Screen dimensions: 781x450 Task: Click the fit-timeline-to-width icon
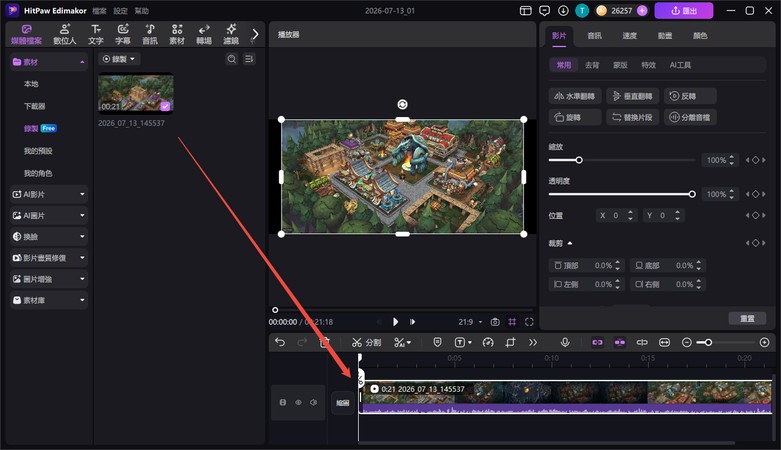coord(664,342)
